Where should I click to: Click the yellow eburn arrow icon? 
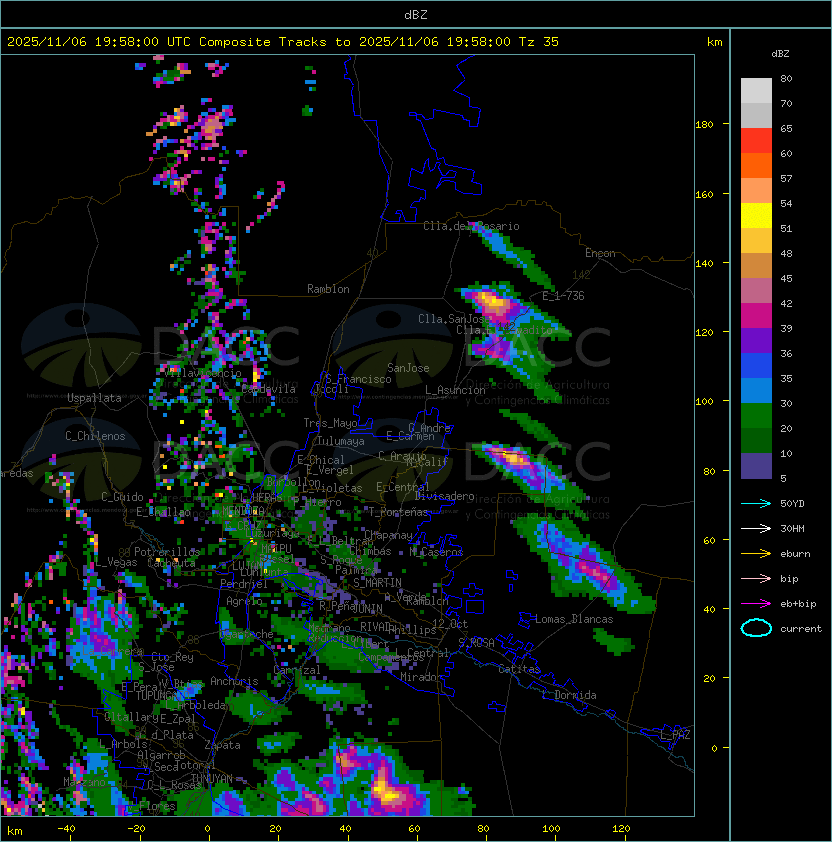pyautogui.click(x=756, y=554)
